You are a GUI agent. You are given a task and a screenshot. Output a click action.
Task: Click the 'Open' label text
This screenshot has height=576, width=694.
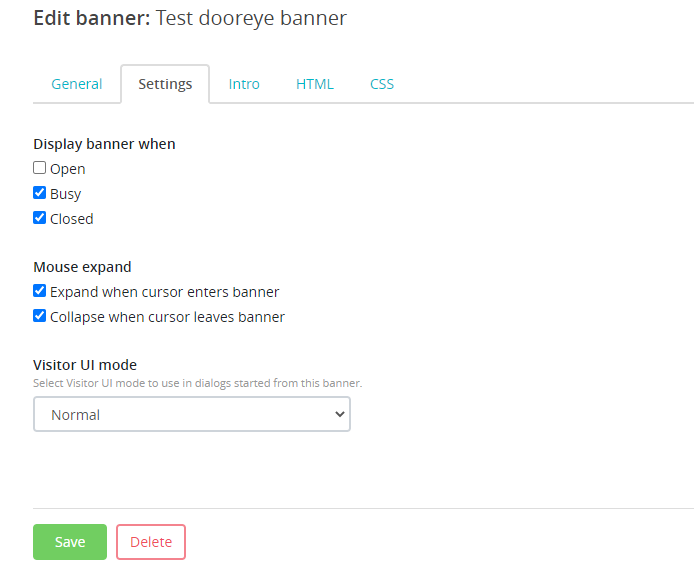(68, 169)
